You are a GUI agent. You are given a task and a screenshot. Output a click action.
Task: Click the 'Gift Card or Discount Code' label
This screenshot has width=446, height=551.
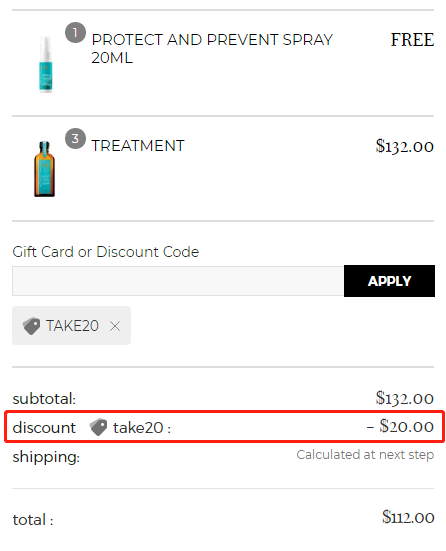[x=106, y=252]
